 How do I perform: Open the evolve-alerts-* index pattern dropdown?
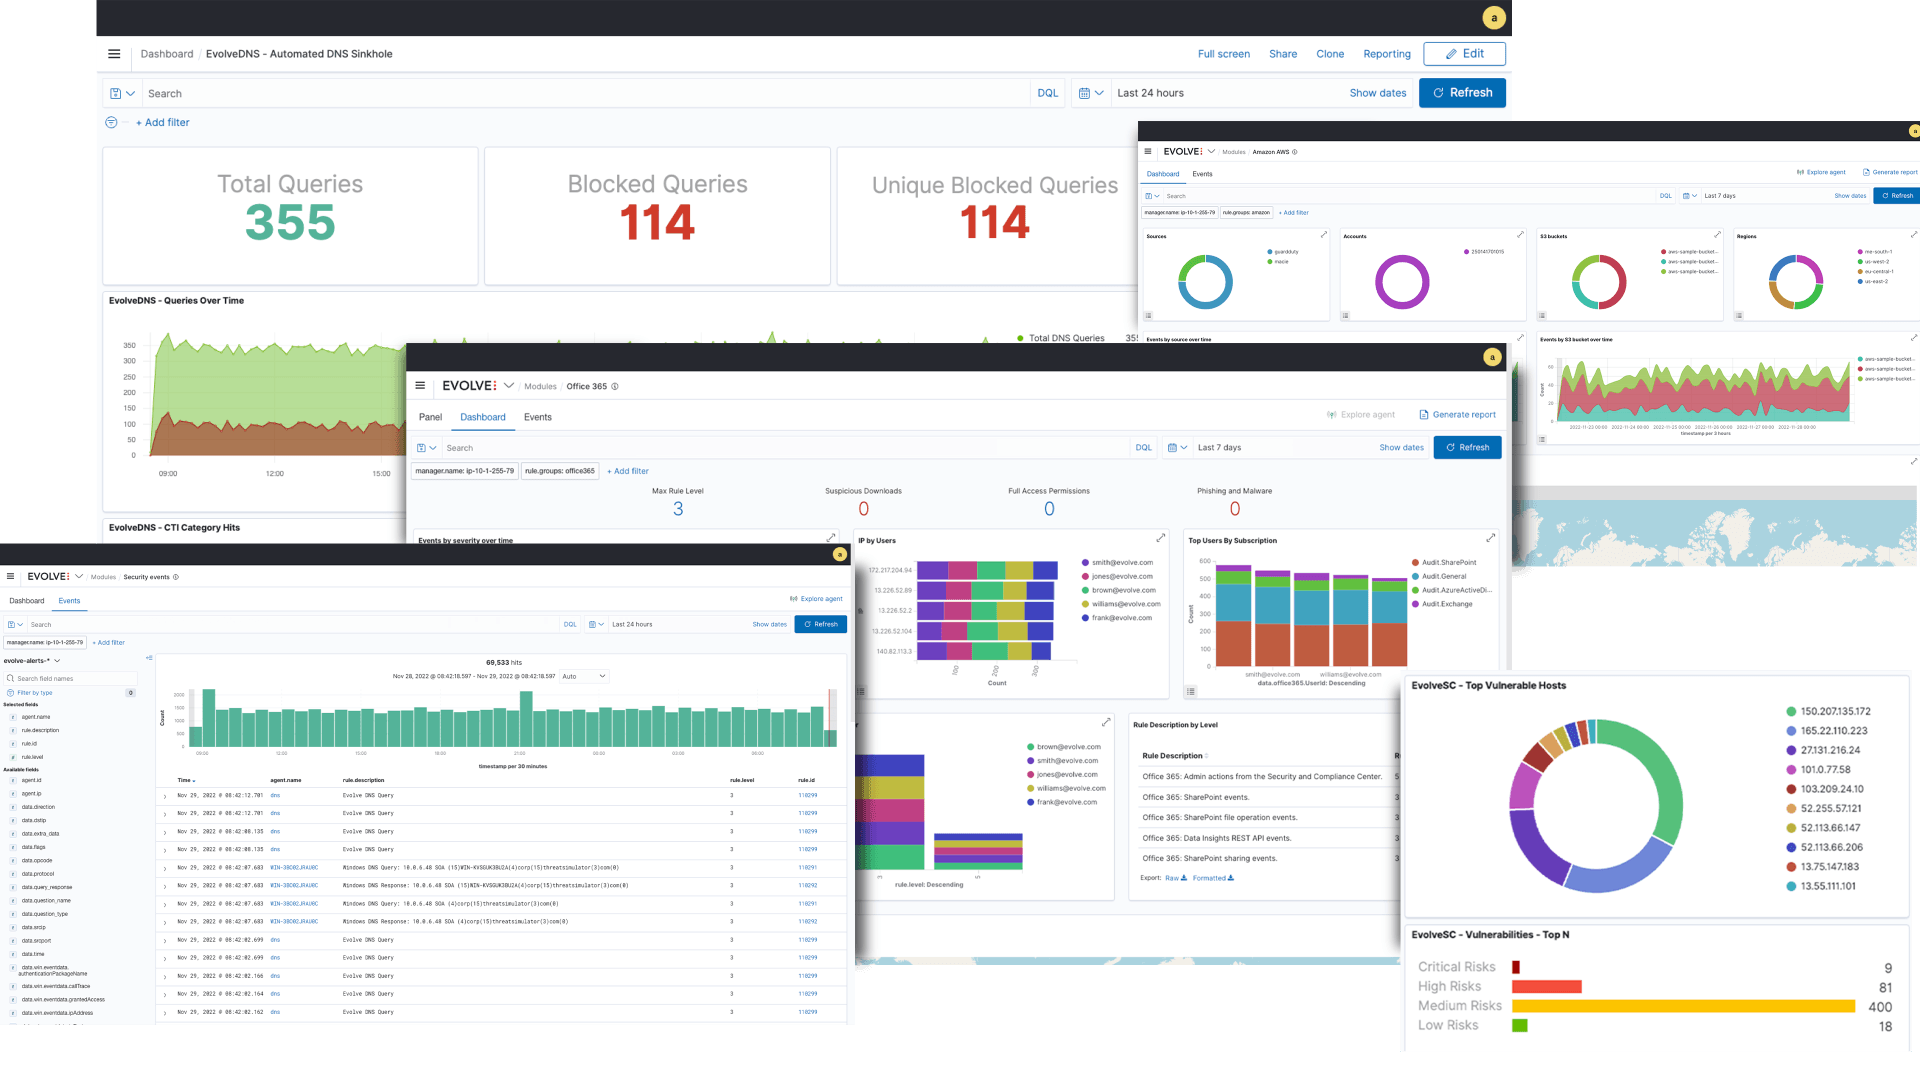32,660
